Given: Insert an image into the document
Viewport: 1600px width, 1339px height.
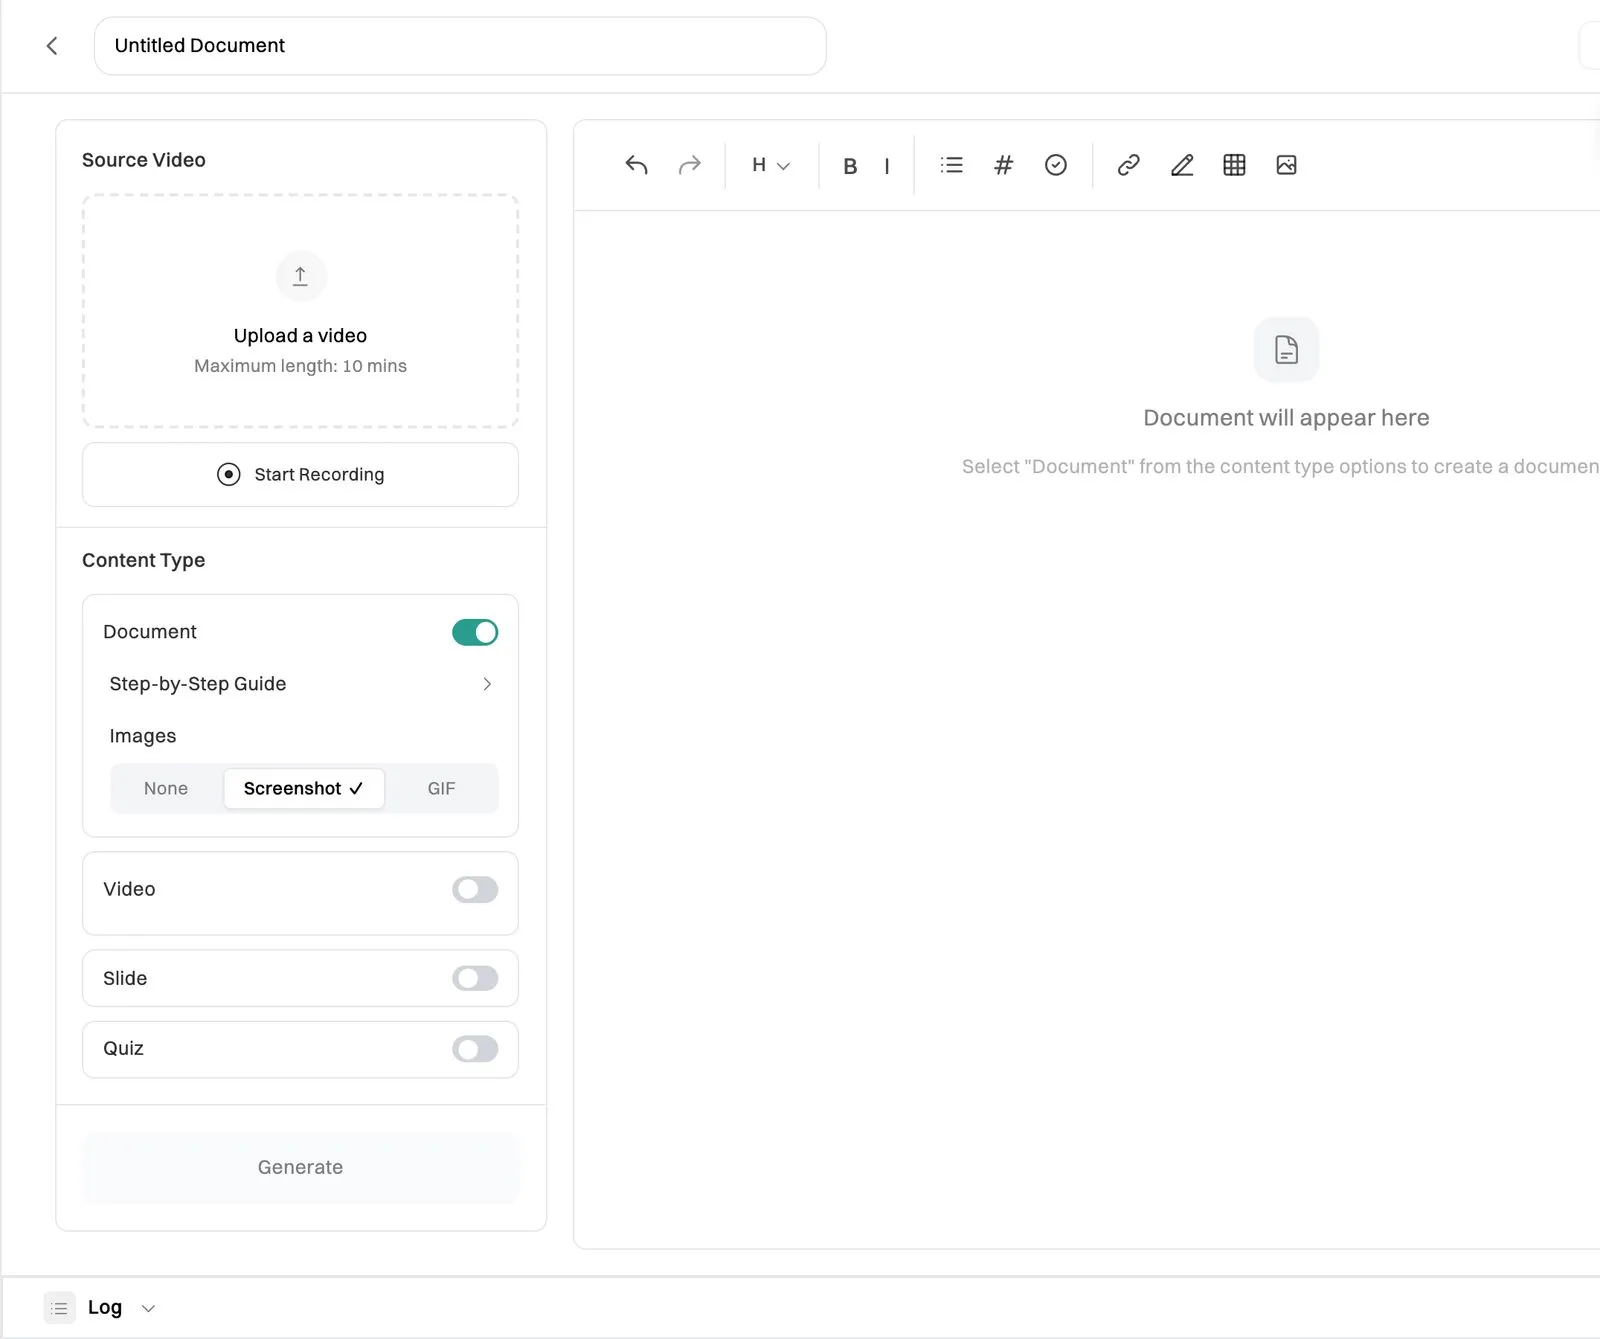Looking at the screenshot, I should [1287, 165].
